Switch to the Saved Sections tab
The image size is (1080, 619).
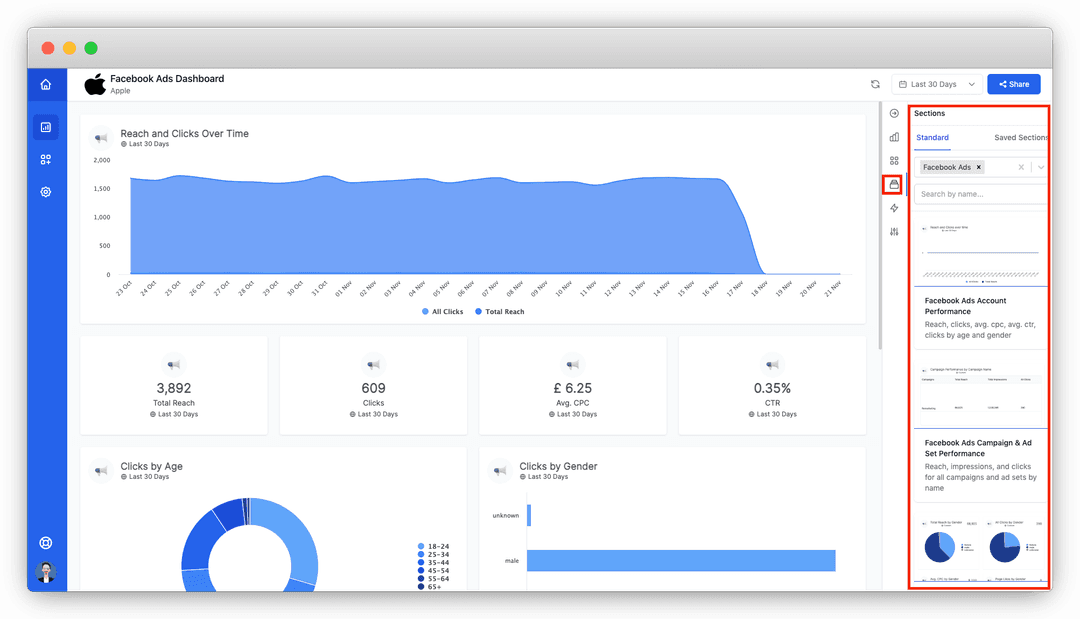tap(1020, 138)
